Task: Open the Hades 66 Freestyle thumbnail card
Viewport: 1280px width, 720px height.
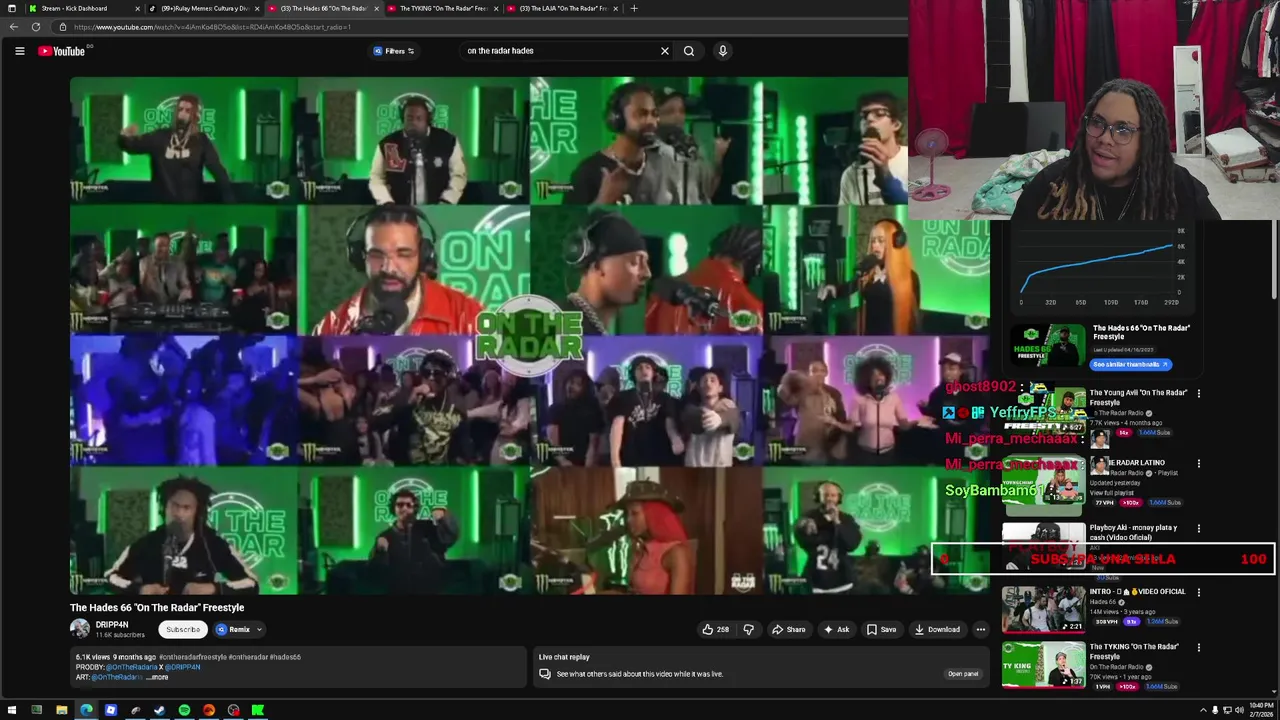Action: (x=1047, y=347)
